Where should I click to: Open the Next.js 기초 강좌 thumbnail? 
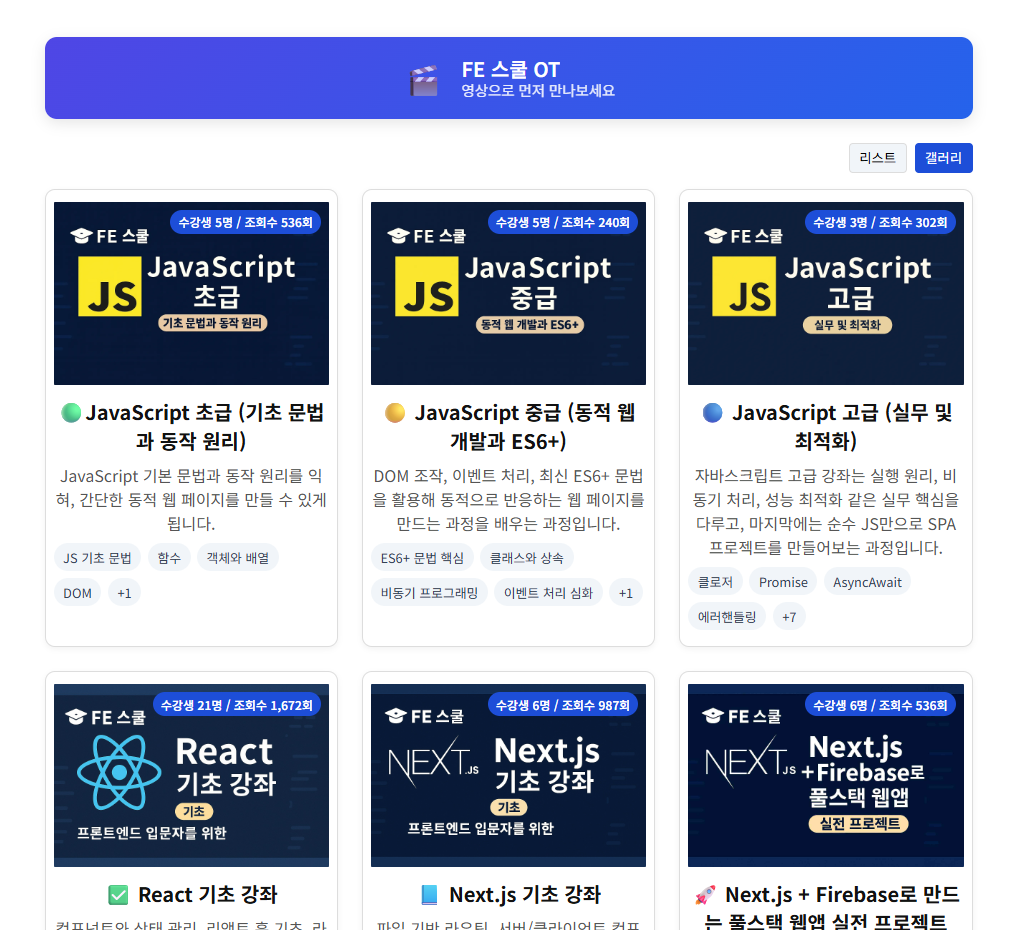click(x=508, y=775)
